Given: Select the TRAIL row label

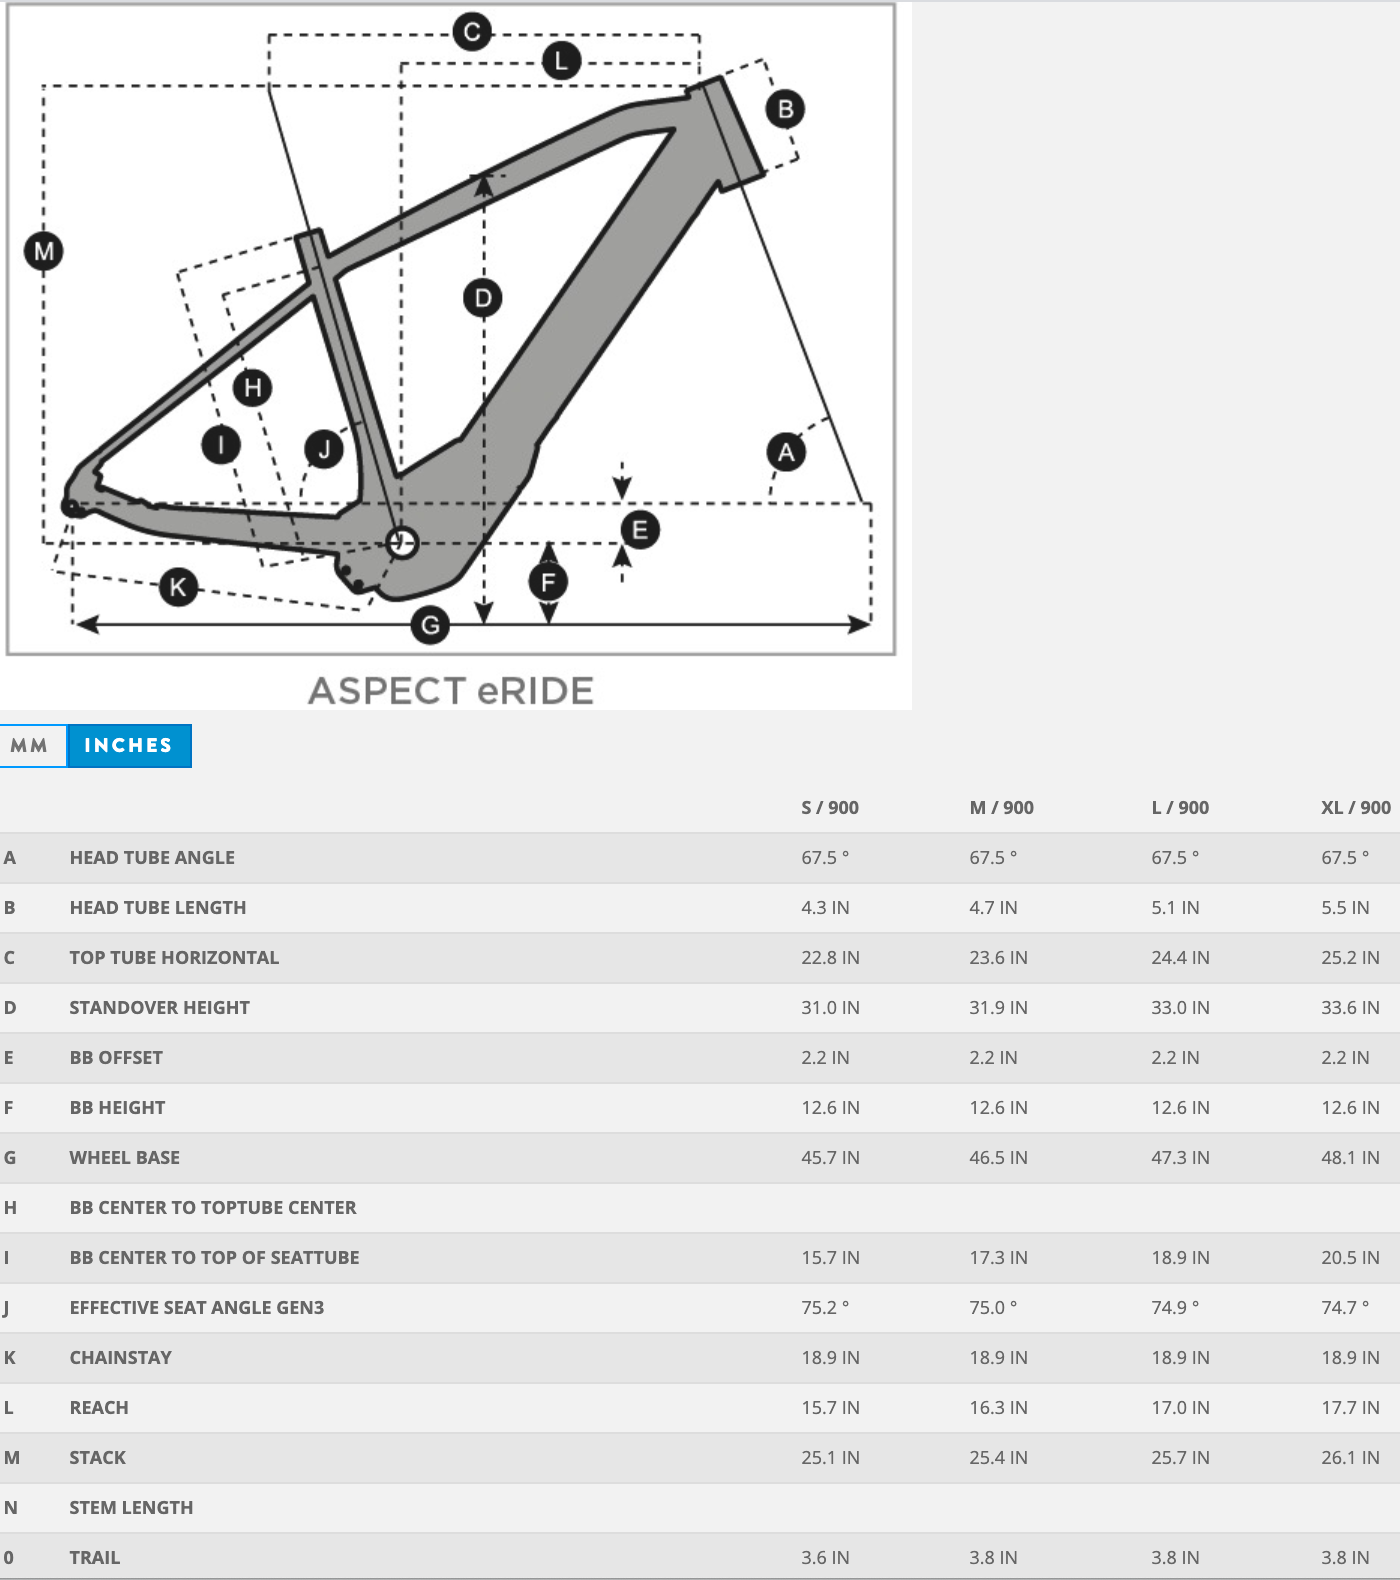Looking at the screenshot, I should (x=94, y=1558).
